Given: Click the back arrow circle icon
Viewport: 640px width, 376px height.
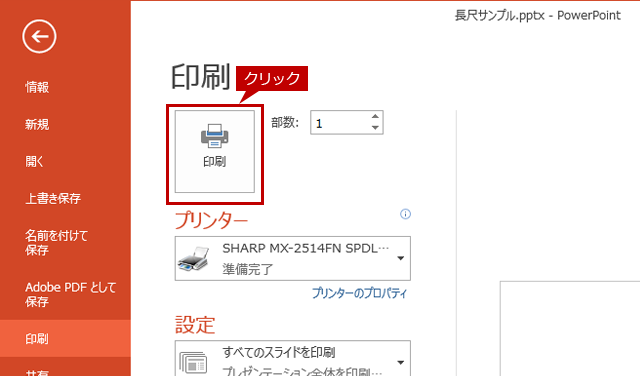Looking at the screenshot, I should pyautogui.click(x=39, y=37).
